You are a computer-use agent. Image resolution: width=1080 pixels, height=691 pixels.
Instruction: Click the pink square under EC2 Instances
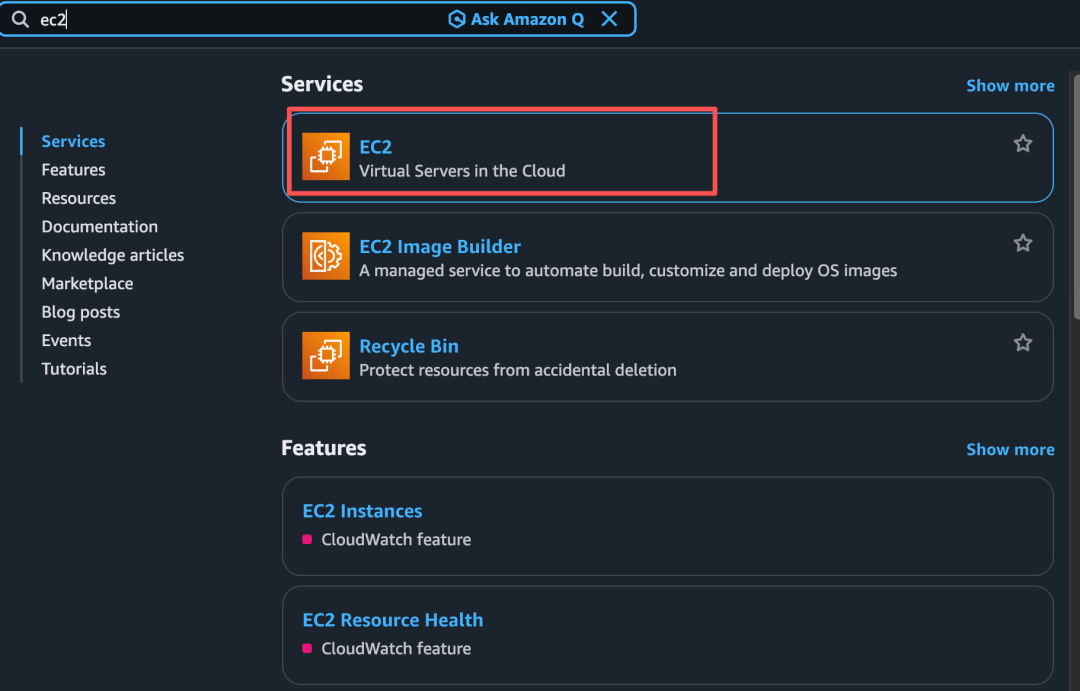click(307, 539)
